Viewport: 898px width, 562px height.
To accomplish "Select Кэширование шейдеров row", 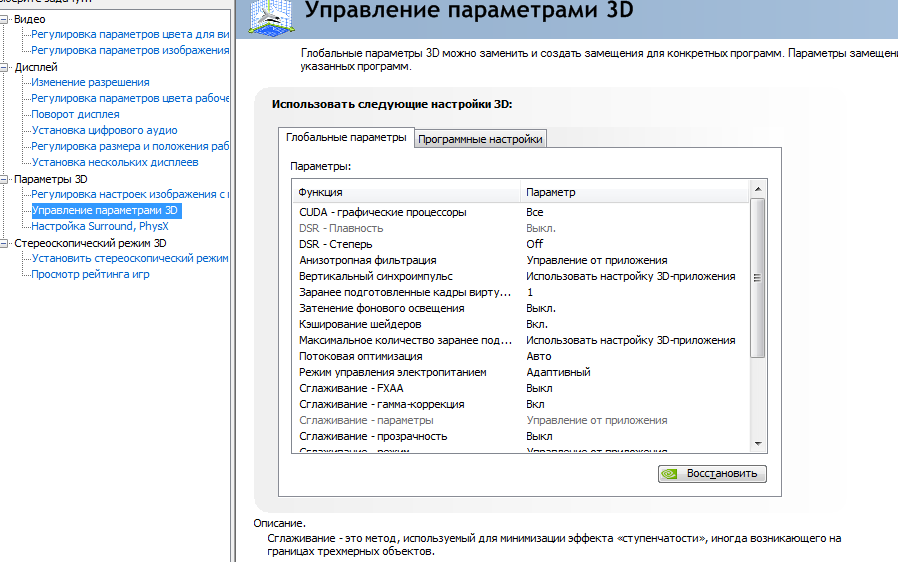I will (521, 325).
